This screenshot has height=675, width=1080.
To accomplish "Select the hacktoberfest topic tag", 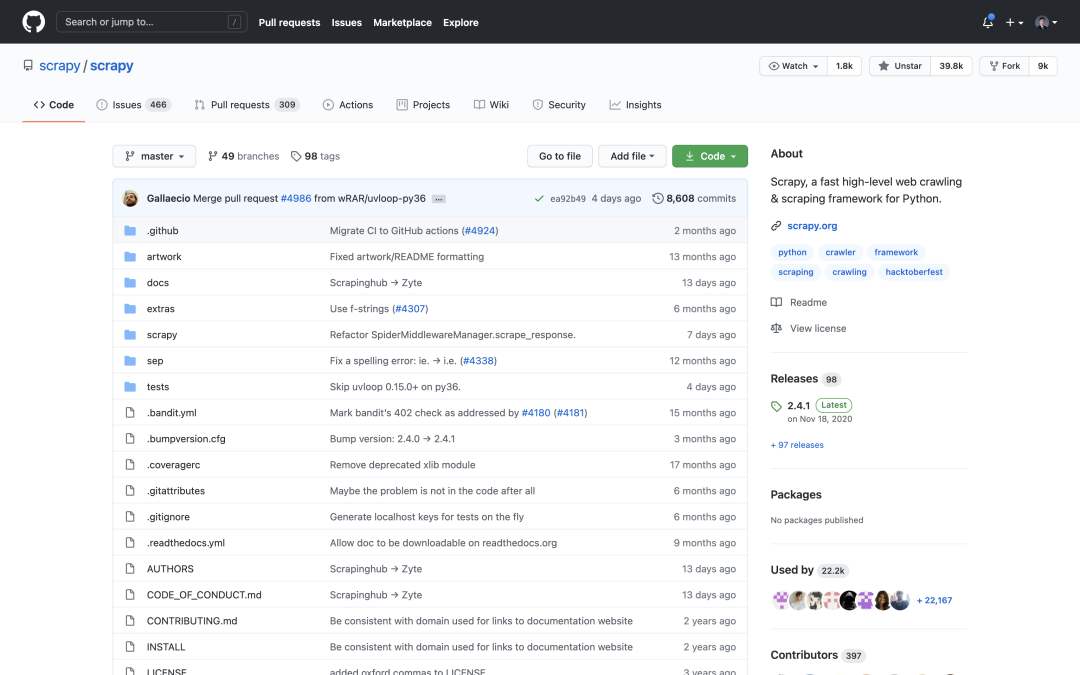I will point(914,272).
